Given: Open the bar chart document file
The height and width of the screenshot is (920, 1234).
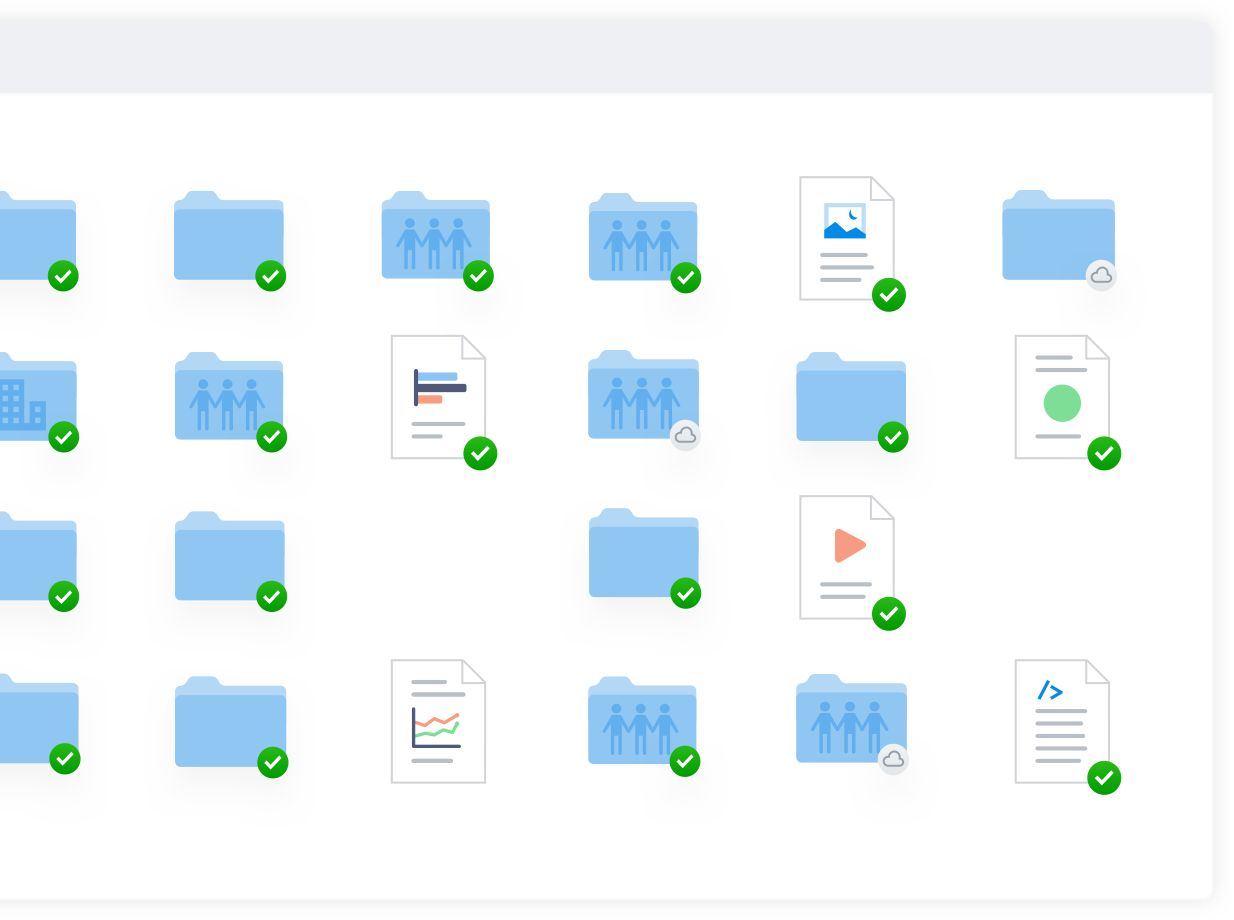Looking at the screenshot, I should (x=438, y=396).
